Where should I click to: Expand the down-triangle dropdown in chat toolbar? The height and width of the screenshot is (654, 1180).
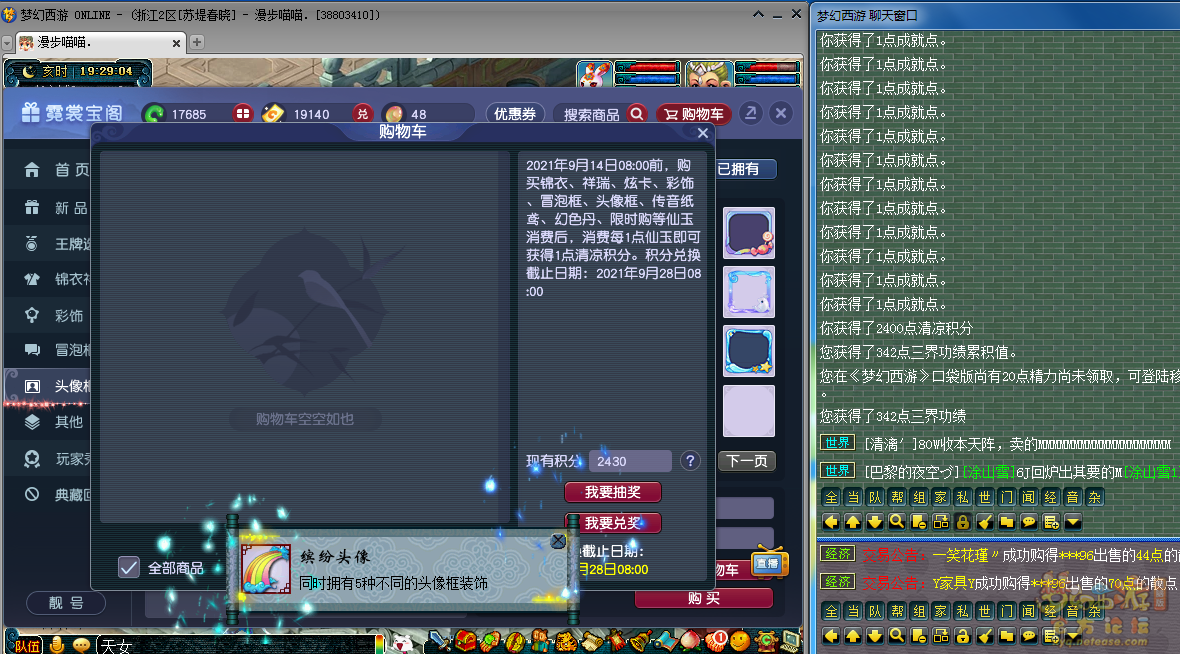pos(1072,521)
